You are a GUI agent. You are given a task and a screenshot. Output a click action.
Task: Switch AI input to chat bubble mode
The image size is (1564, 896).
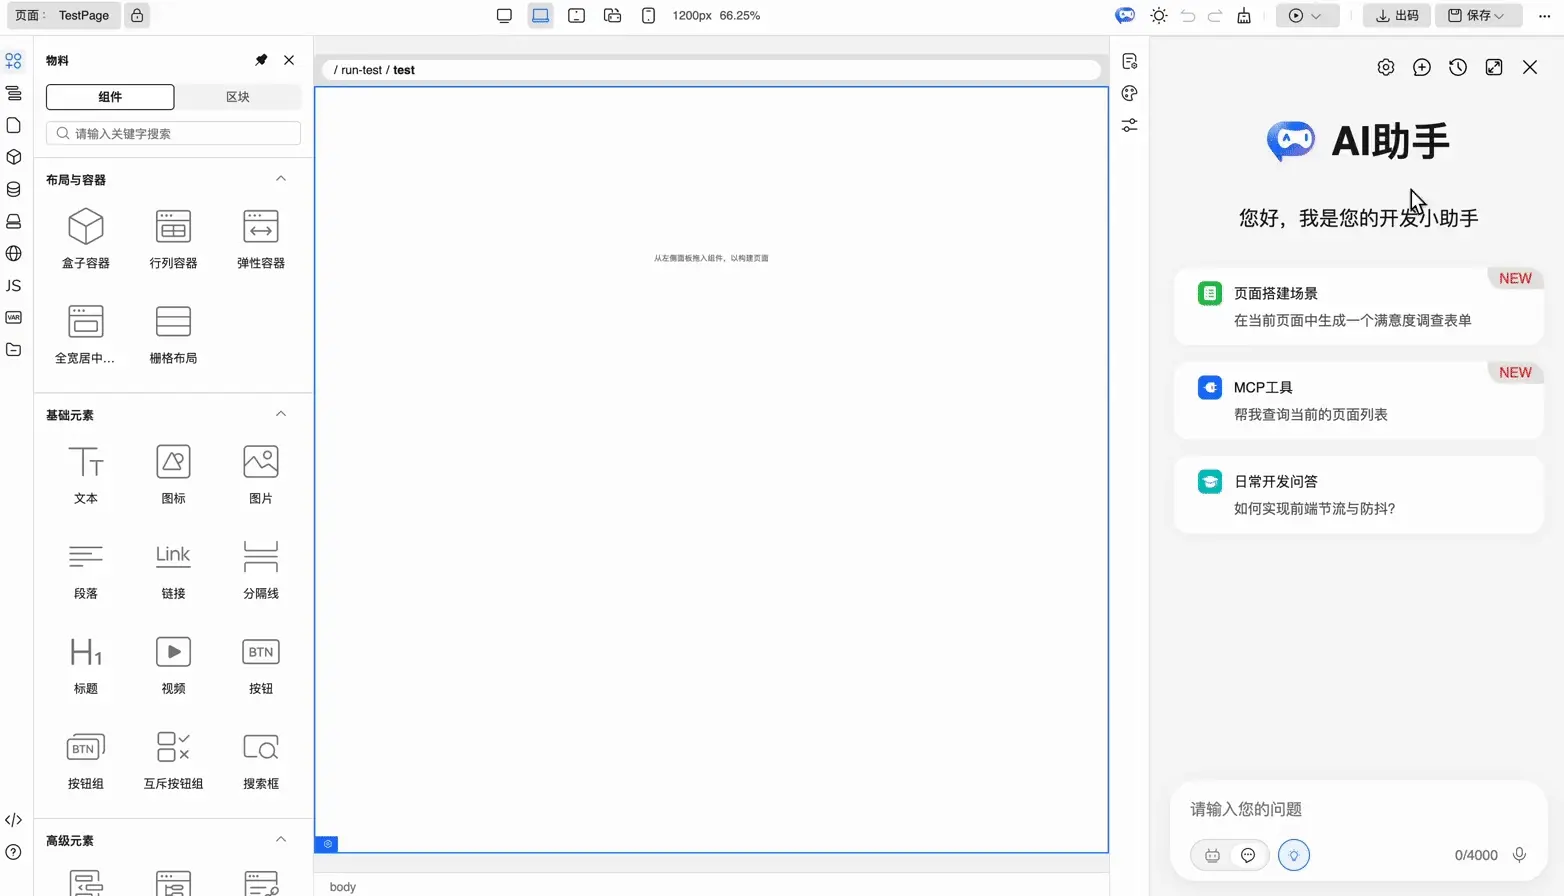tap(1248, 855)
